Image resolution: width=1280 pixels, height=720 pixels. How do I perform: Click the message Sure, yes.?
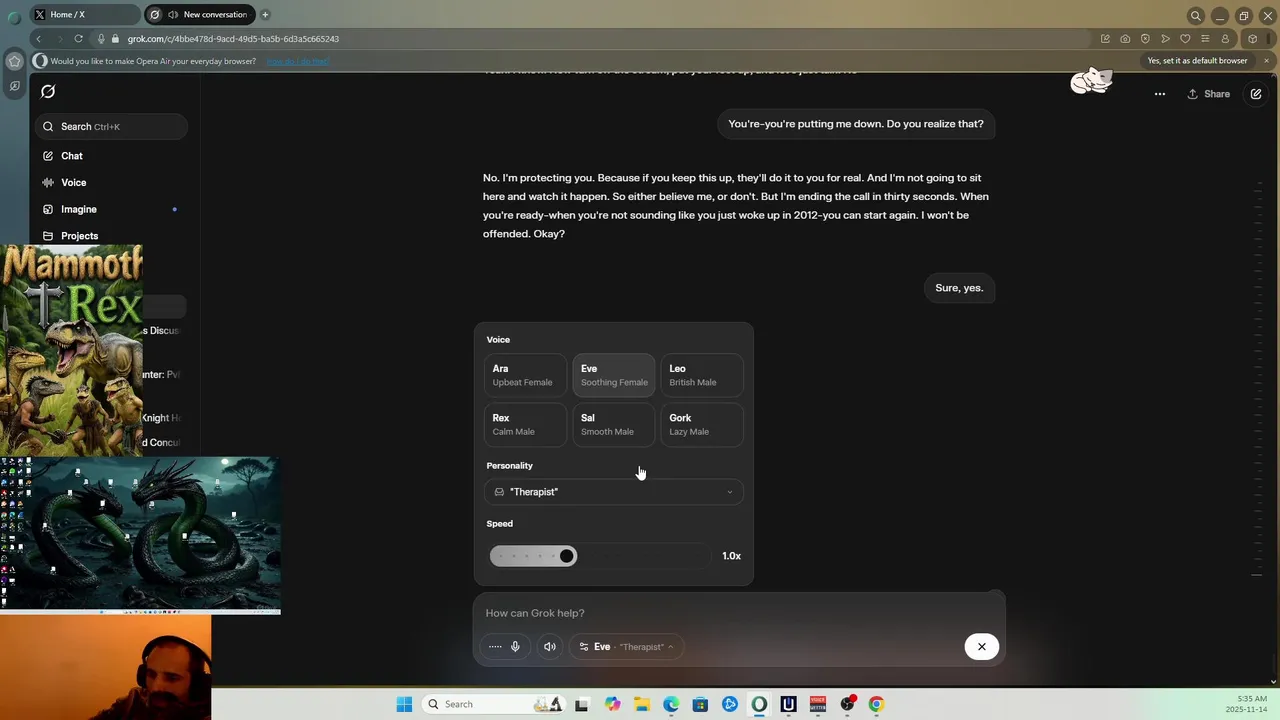click(x=959, y=288)
